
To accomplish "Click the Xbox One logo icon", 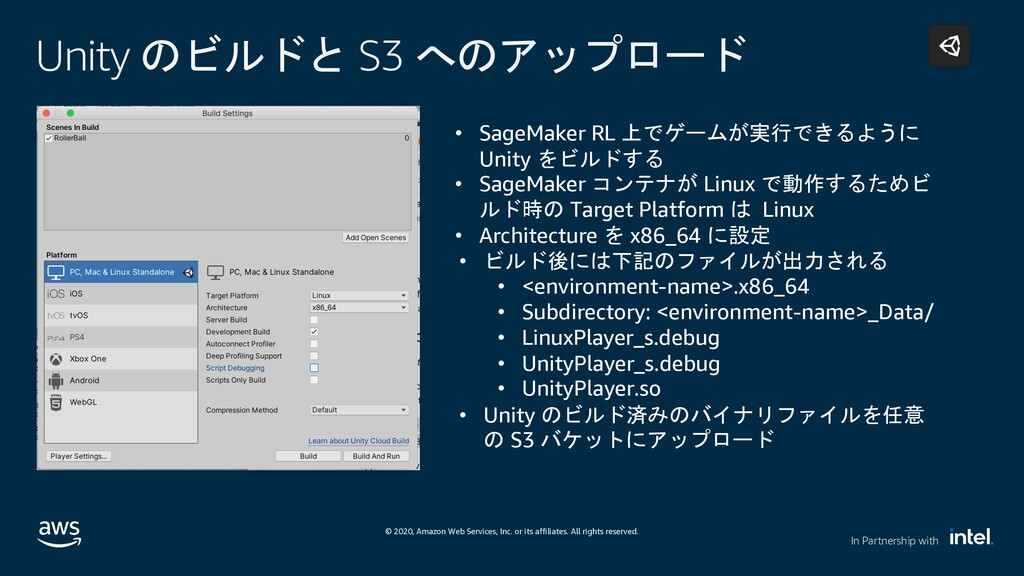I will point(56,359).
